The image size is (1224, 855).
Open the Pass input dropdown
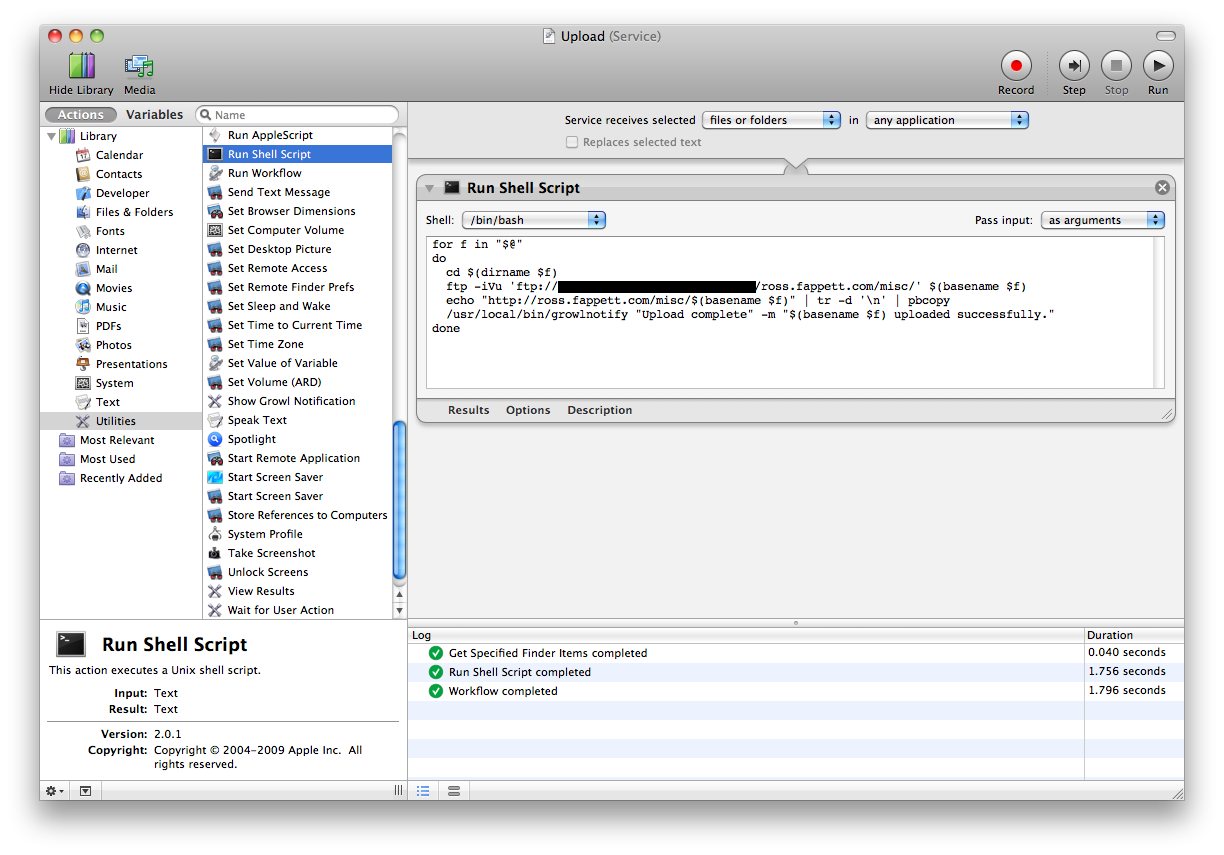[x=1102, y=220]
